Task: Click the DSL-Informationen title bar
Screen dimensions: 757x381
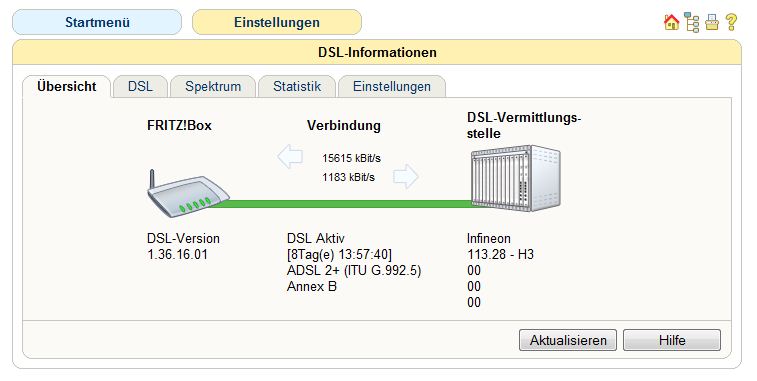Action: click(x=377, y=52)
